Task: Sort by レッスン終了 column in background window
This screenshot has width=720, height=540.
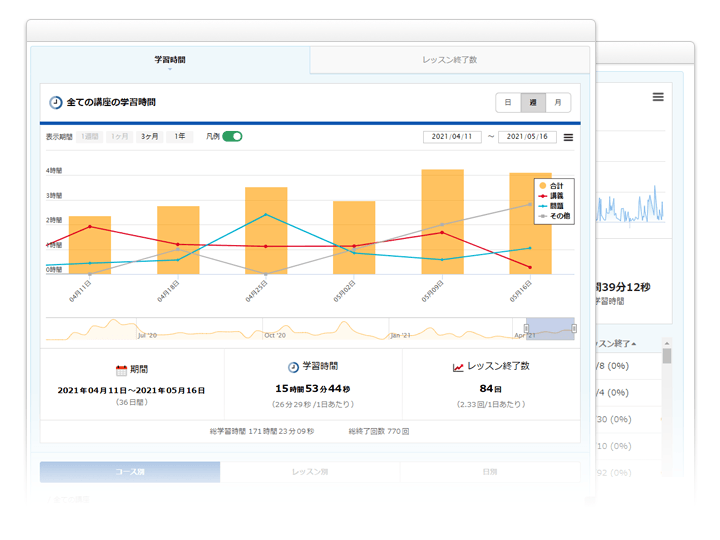Action: click(x=615, y=343)
